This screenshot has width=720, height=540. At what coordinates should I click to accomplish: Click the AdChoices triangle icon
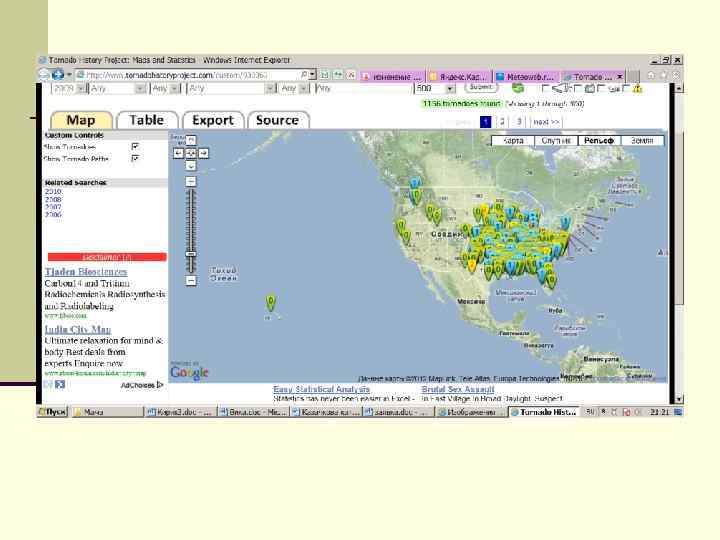click(160, 385)
